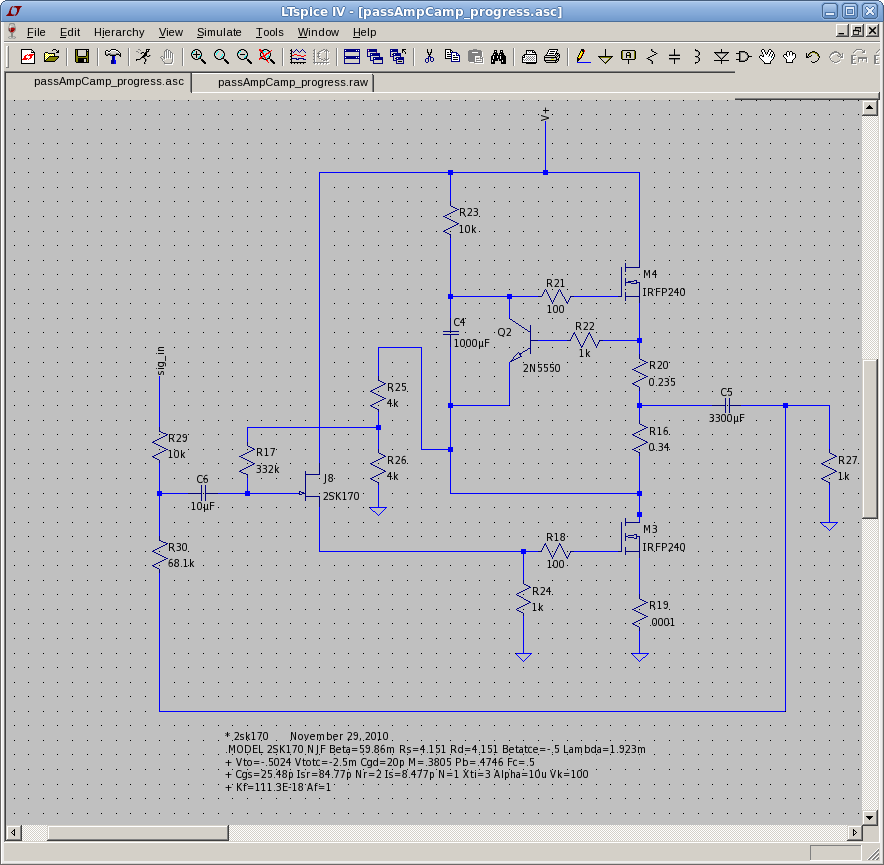Click the sig_in net label
The width and height of the screenshot is (884, 865).
160,361
